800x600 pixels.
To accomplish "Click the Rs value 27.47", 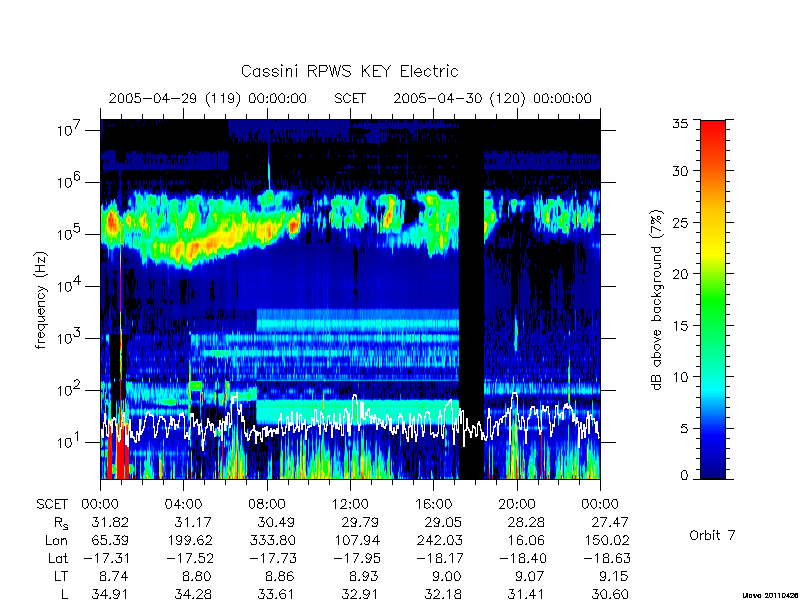I will [609, 522].
